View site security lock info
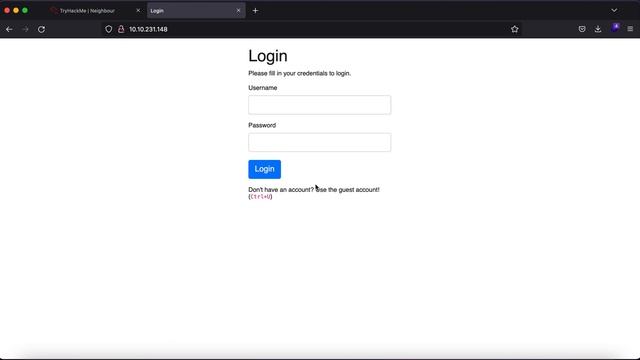This screenshot has width=640, height=360. [121, 29]
